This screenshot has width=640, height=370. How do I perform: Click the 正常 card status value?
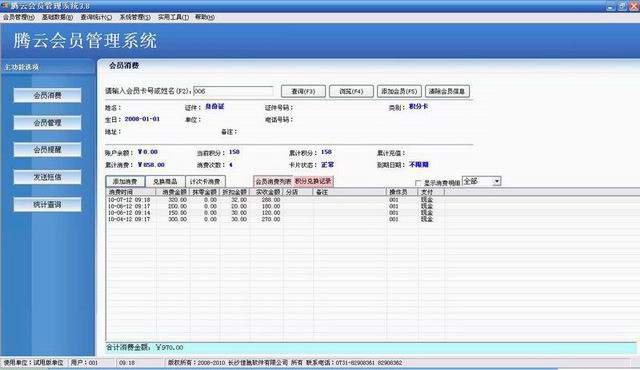pos(327,165)
